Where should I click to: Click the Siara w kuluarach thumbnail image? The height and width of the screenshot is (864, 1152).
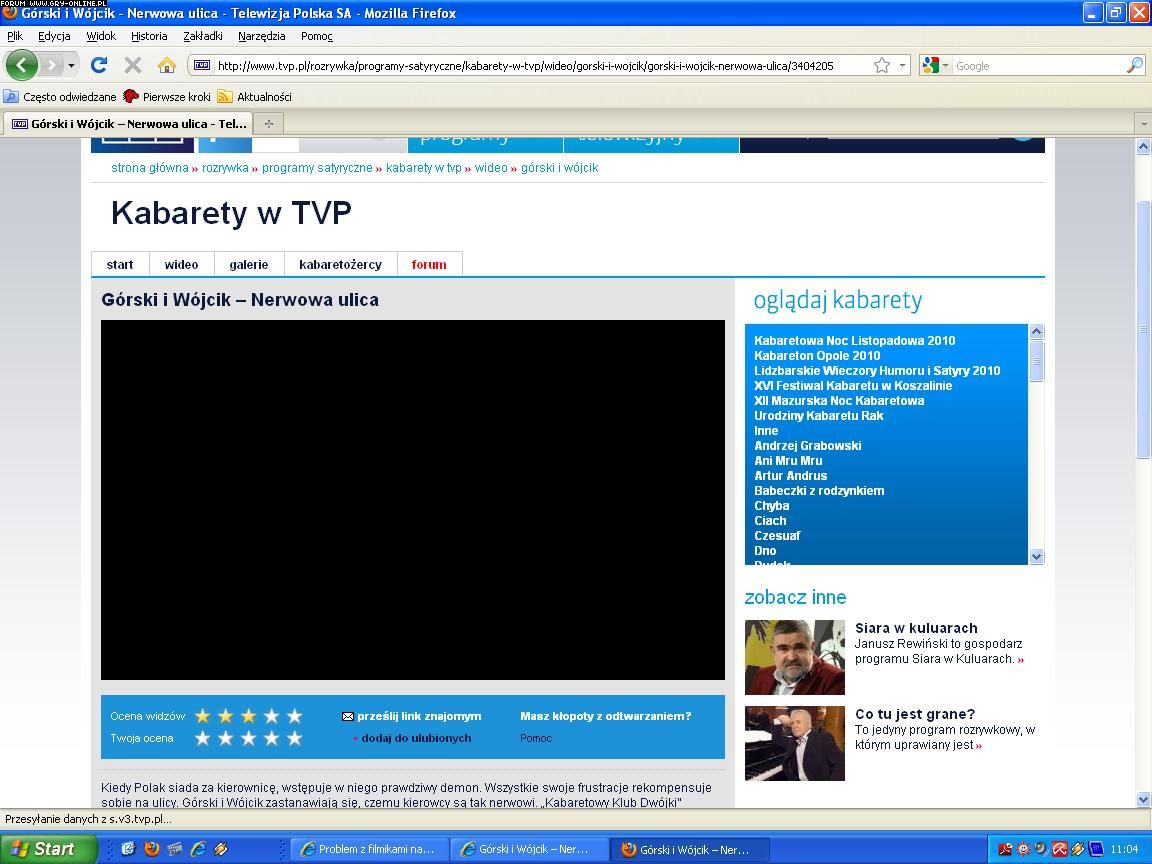(x=795, y=658)
